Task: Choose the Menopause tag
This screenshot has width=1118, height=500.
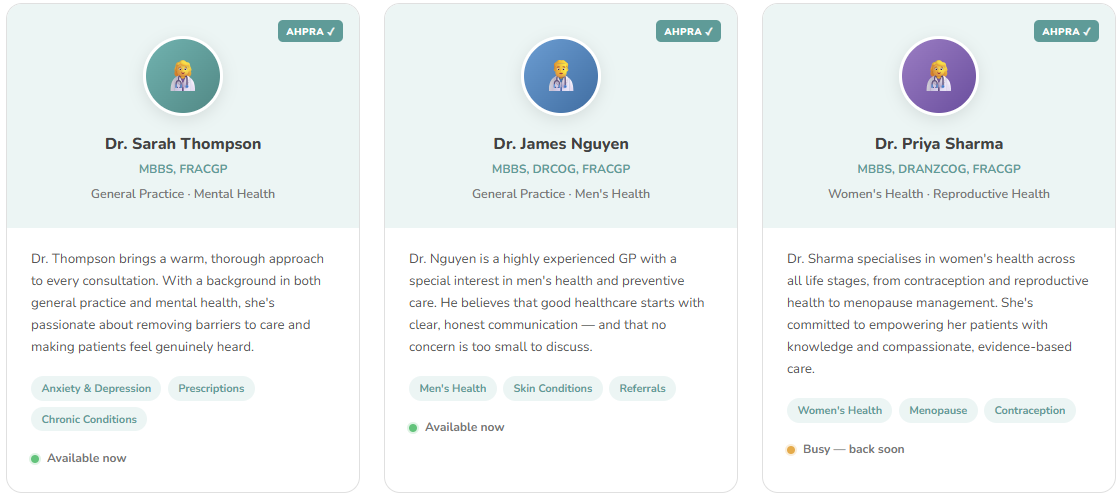Action: point(939,410)
